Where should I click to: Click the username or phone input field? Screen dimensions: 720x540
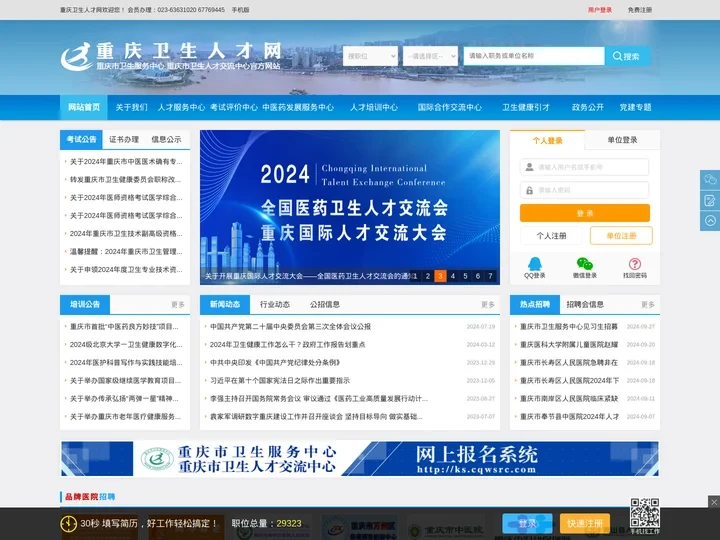(x=584, y=167)
